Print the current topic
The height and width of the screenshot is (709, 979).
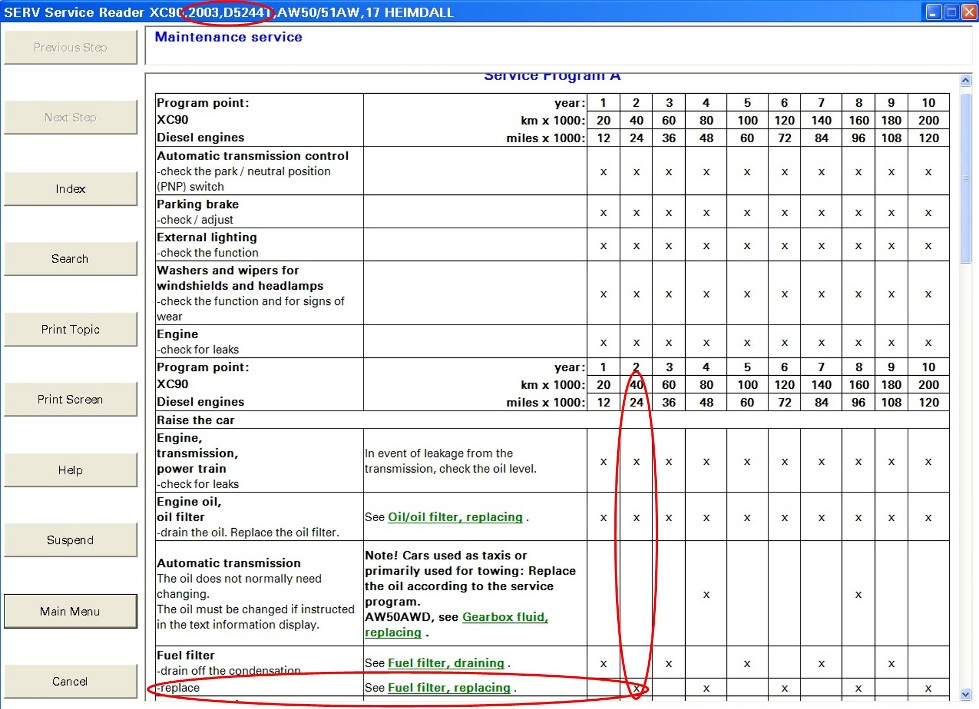click(x=70, y=329)
